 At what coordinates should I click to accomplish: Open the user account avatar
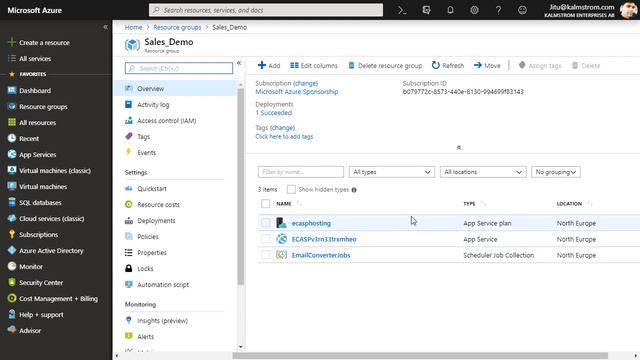[628, 10]
